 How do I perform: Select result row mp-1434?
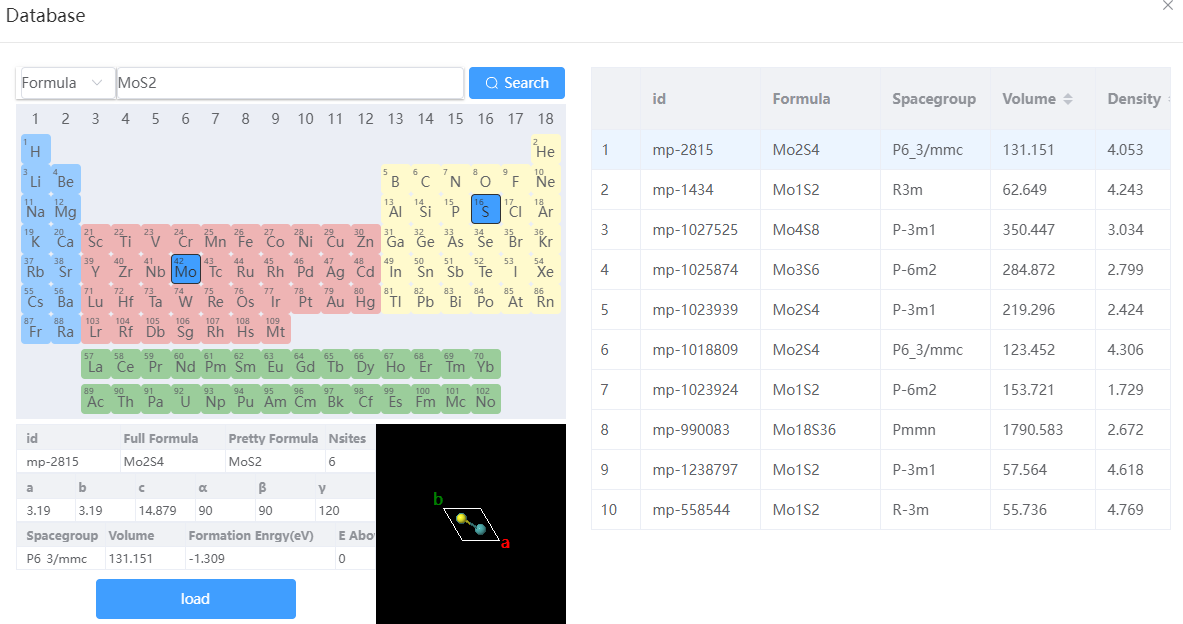[880, 189]
